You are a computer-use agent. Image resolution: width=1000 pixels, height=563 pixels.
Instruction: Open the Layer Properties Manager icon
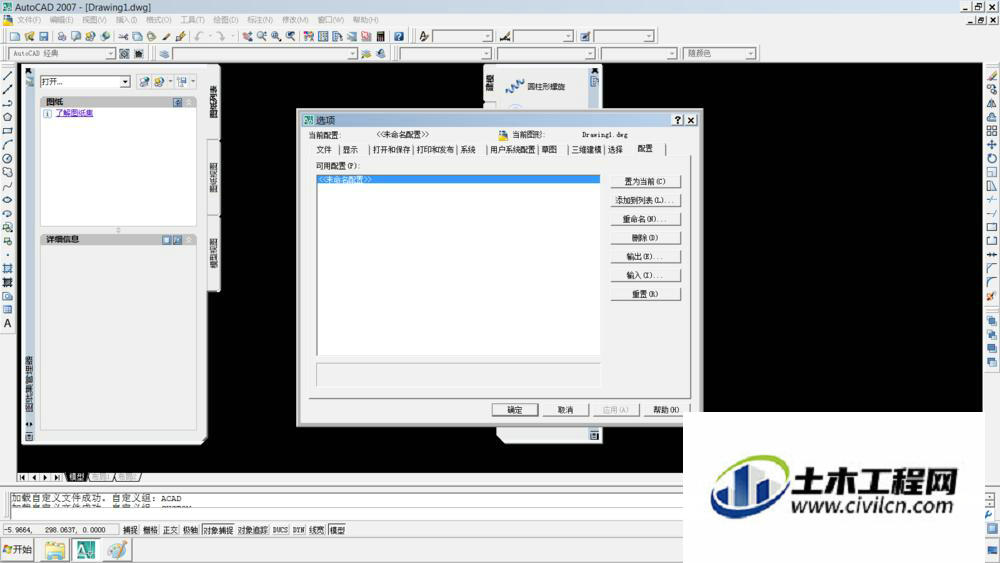165,54
